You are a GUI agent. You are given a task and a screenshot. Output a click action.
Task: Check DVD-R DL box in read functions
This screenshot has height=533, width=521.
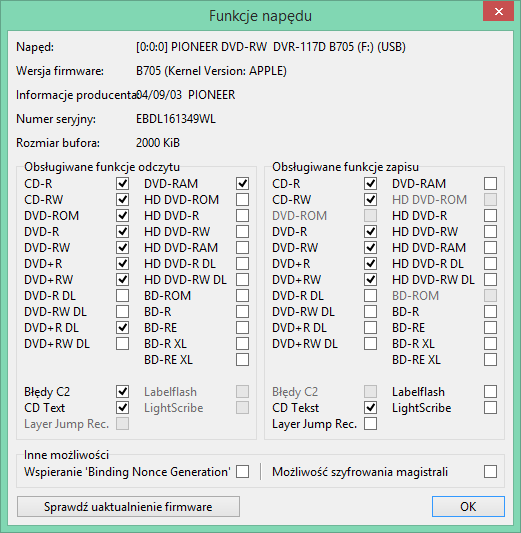pyautogui.click(x=122, y=296)
